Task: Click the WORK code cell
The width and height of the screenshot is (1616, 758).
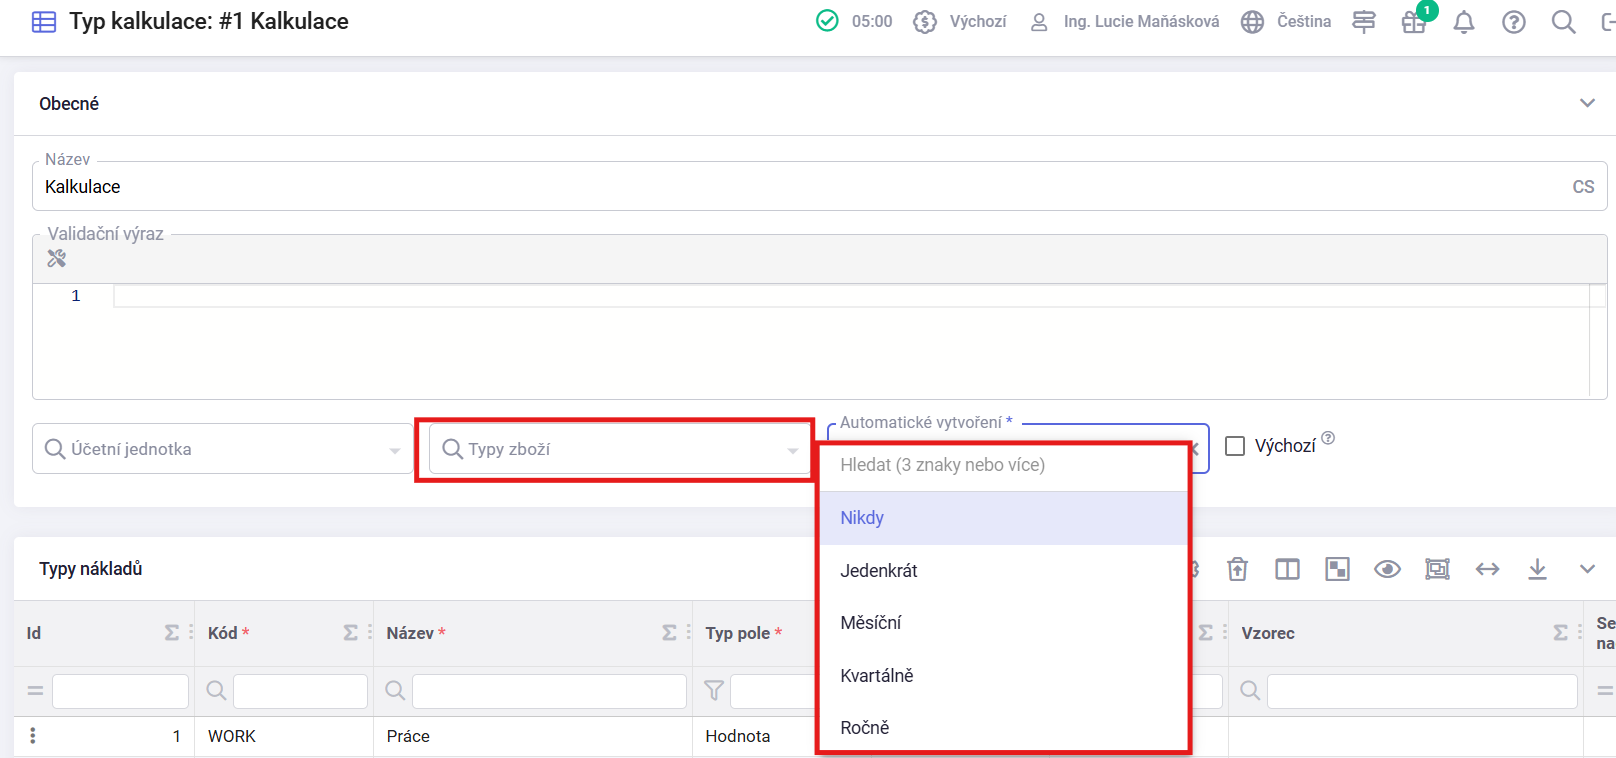Action: click(284, 736)
